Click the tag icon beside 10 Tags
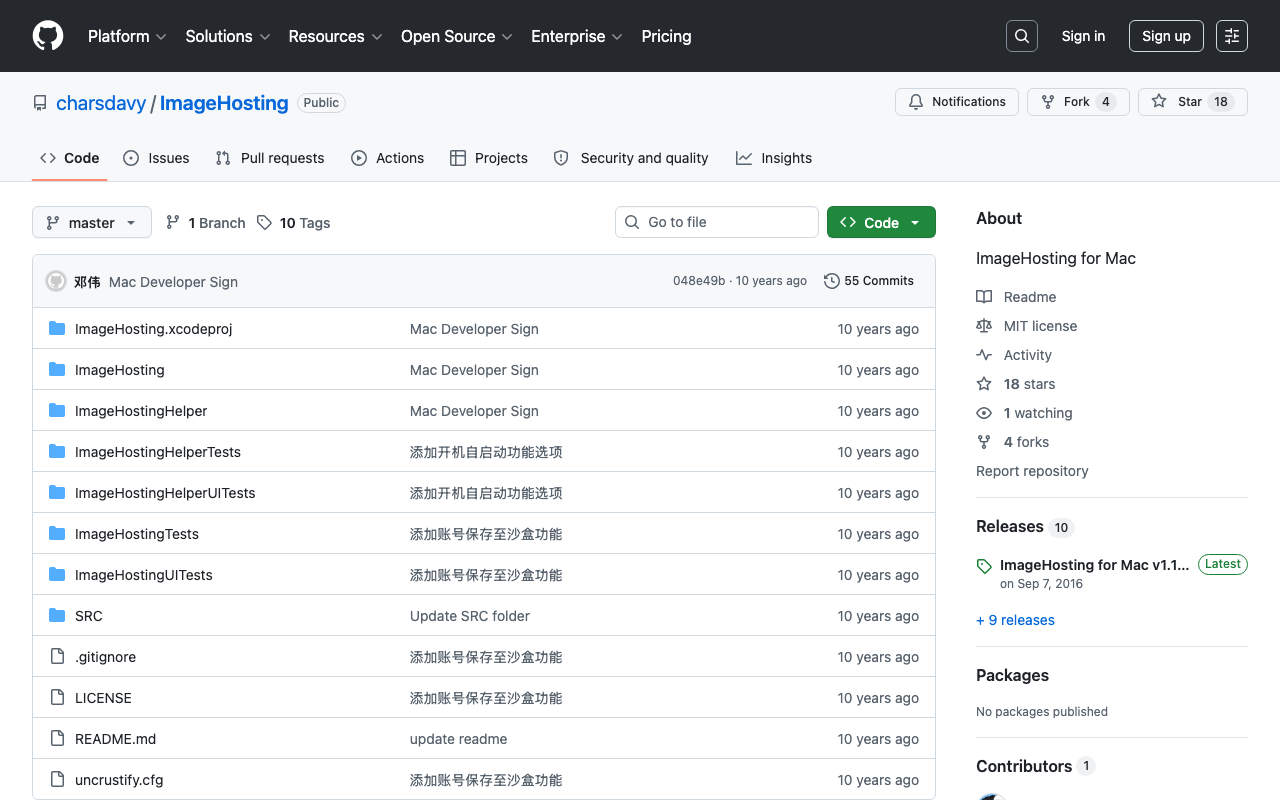This screenshot has width=1280, height=800. coord(264,222)
